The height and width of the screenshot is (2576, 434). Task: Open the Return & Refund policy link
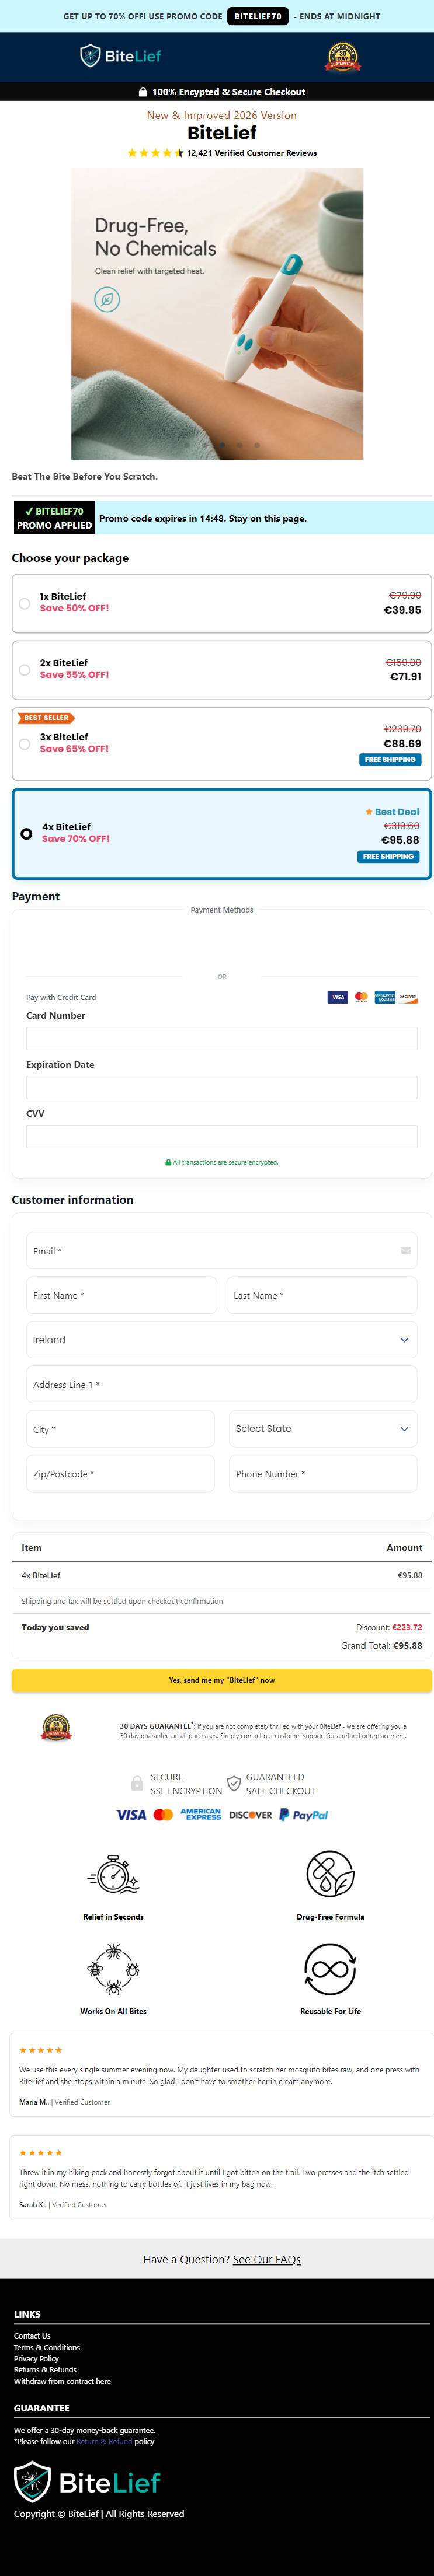coord(104,2441)
